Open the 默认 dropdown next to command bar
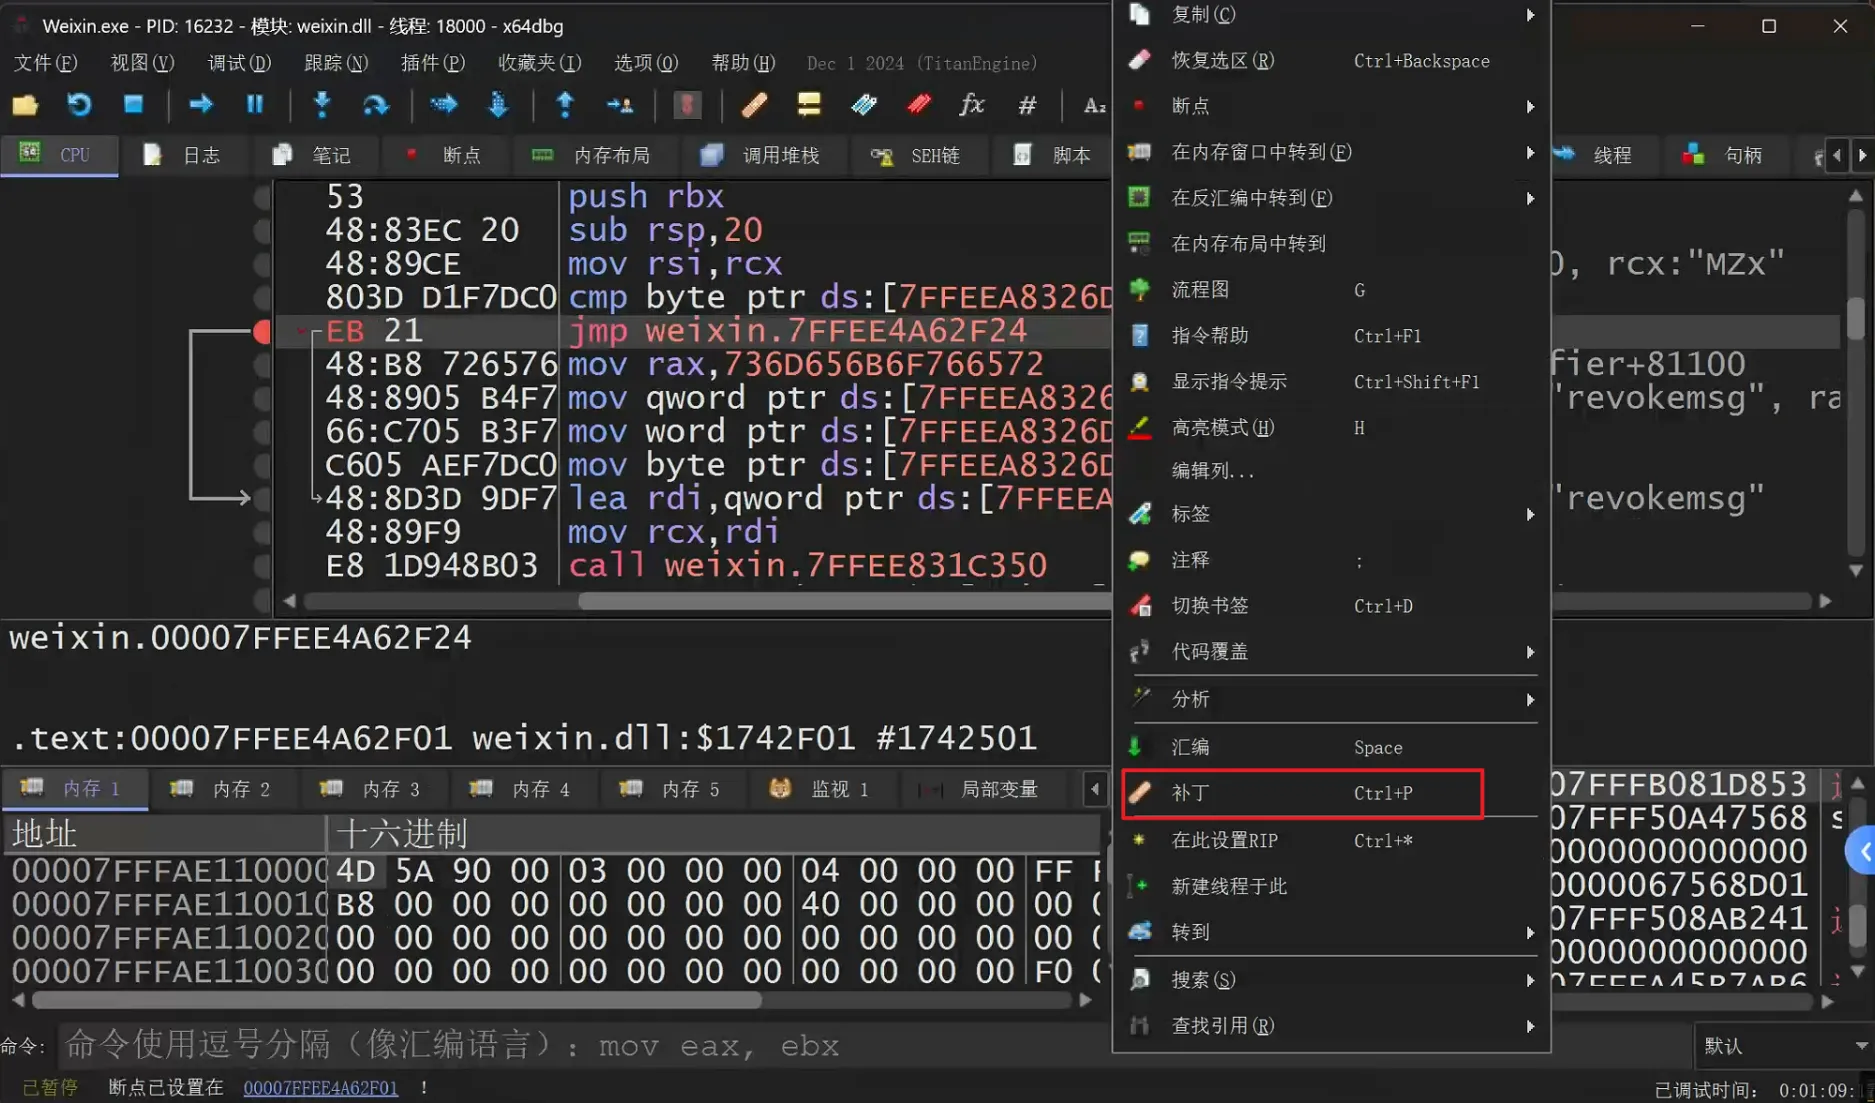 click(1783, 1046)
